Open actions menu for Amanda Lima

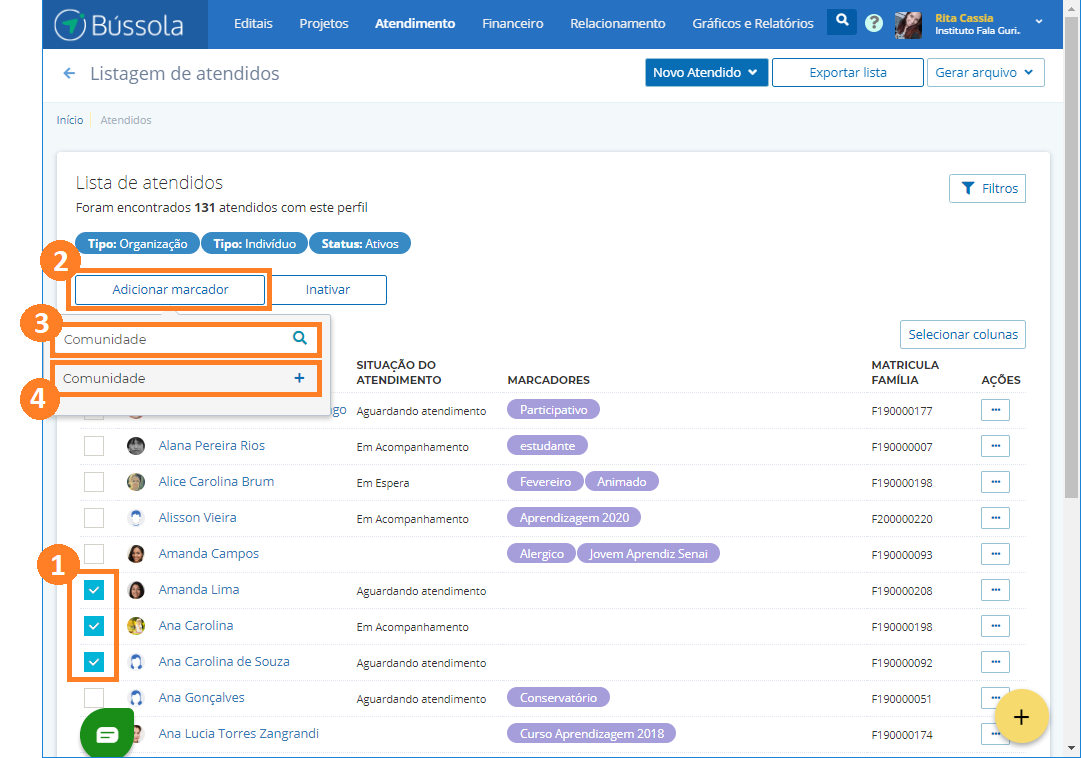click(x=995, y=590)
